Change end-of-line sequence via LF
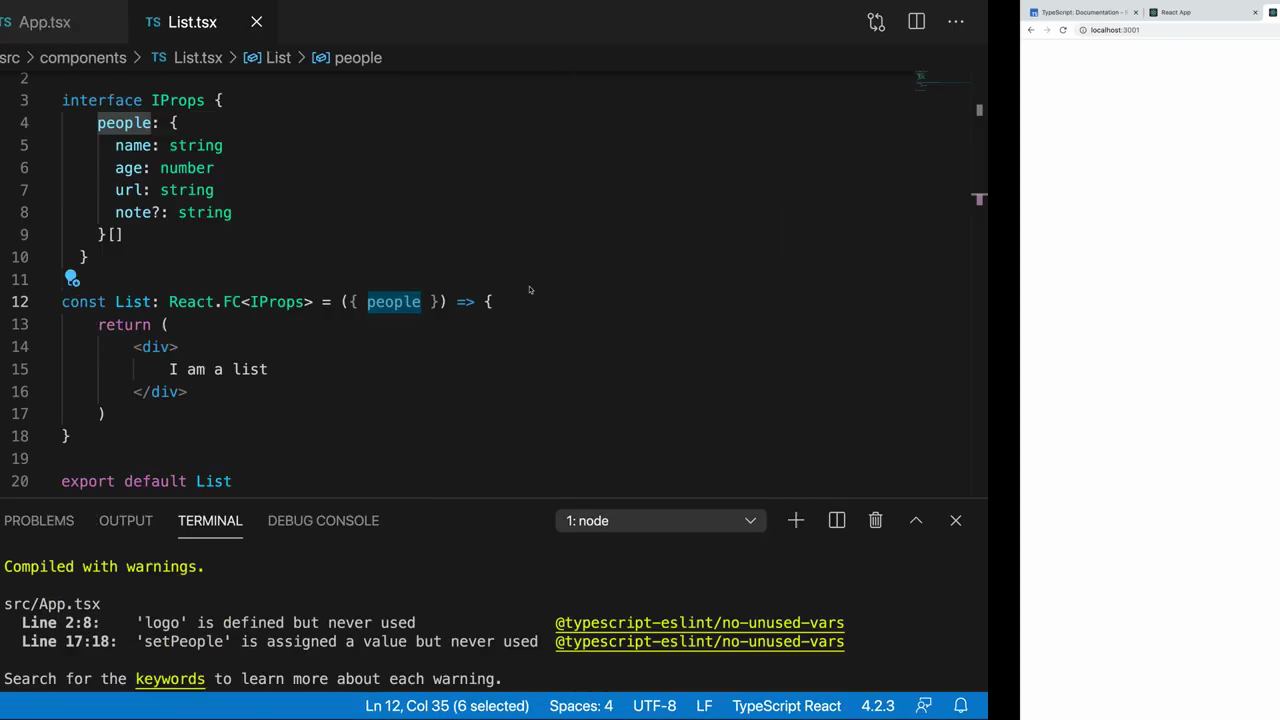 [x=704, y=706]
